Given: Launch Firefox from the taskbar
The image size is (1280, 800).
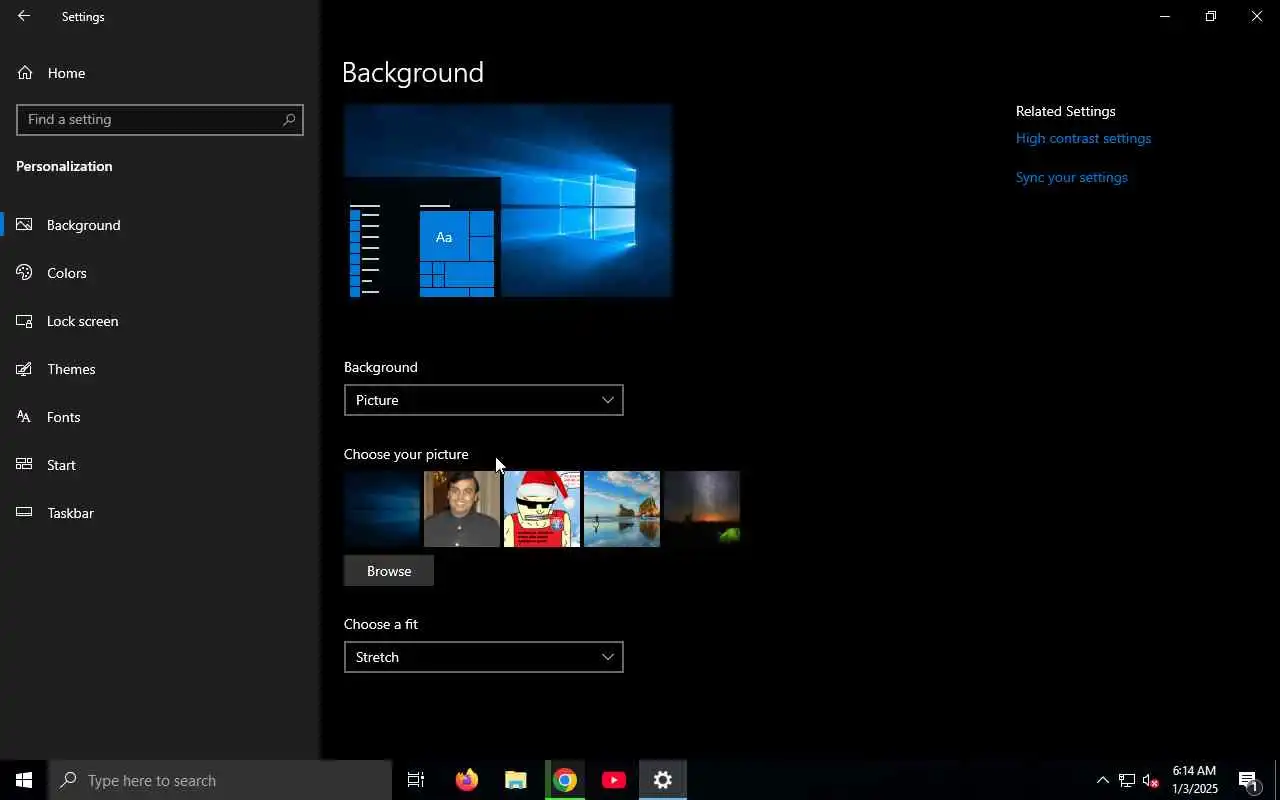Looking at the screenshot, I should pos(466,780).
